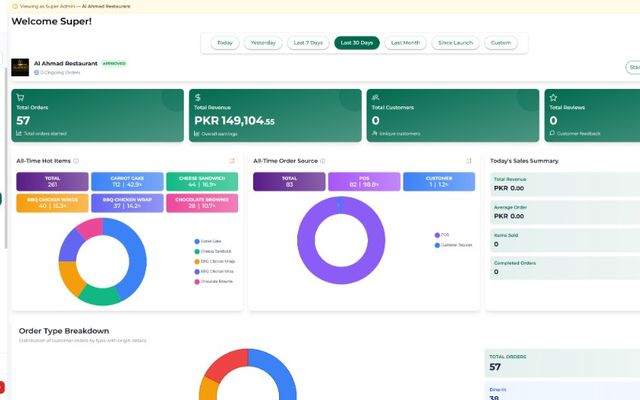
Task: Click the vertical scrollbar on the left edge
Action: [6, 157]
